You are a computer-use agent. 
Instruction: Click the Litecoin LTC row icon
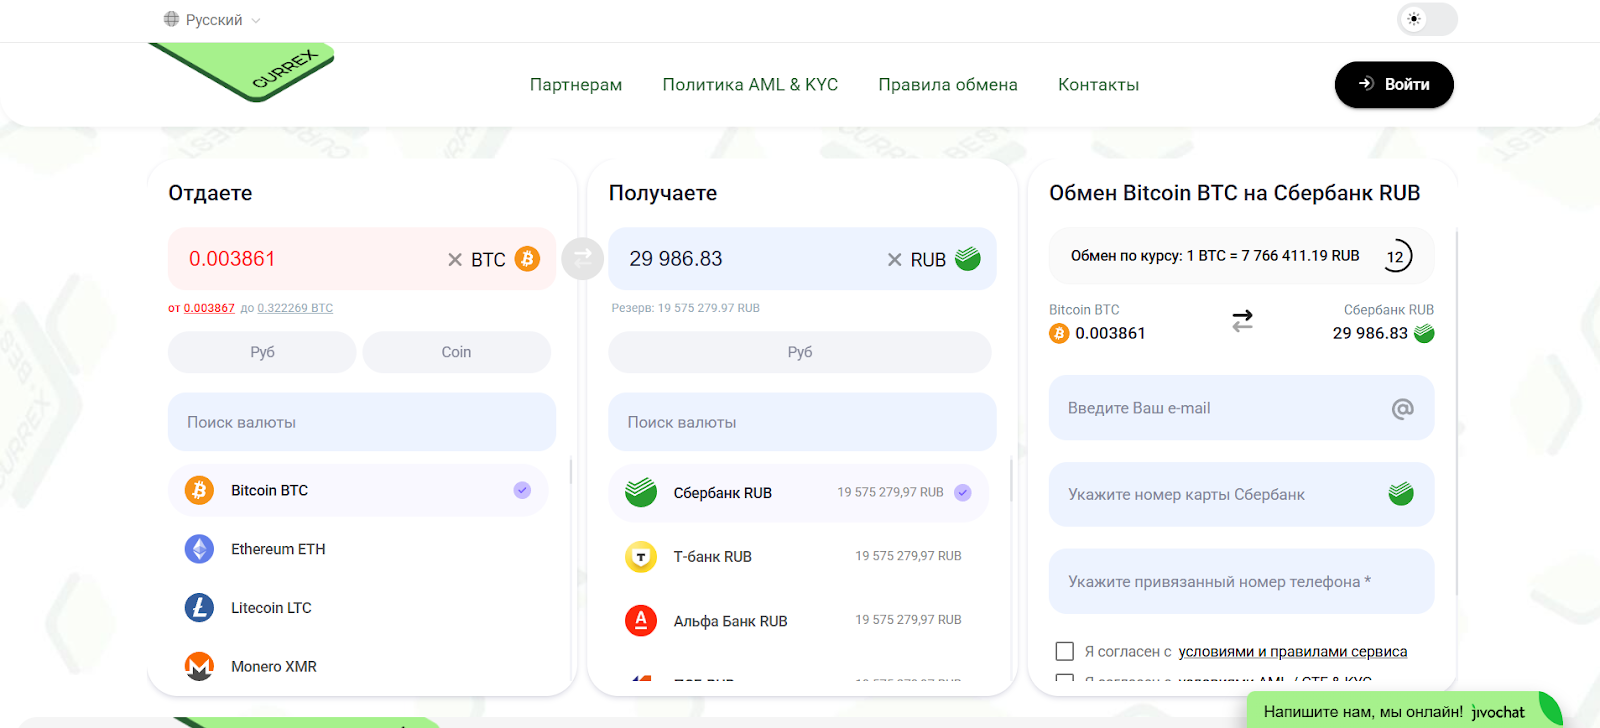pos(199,608)
